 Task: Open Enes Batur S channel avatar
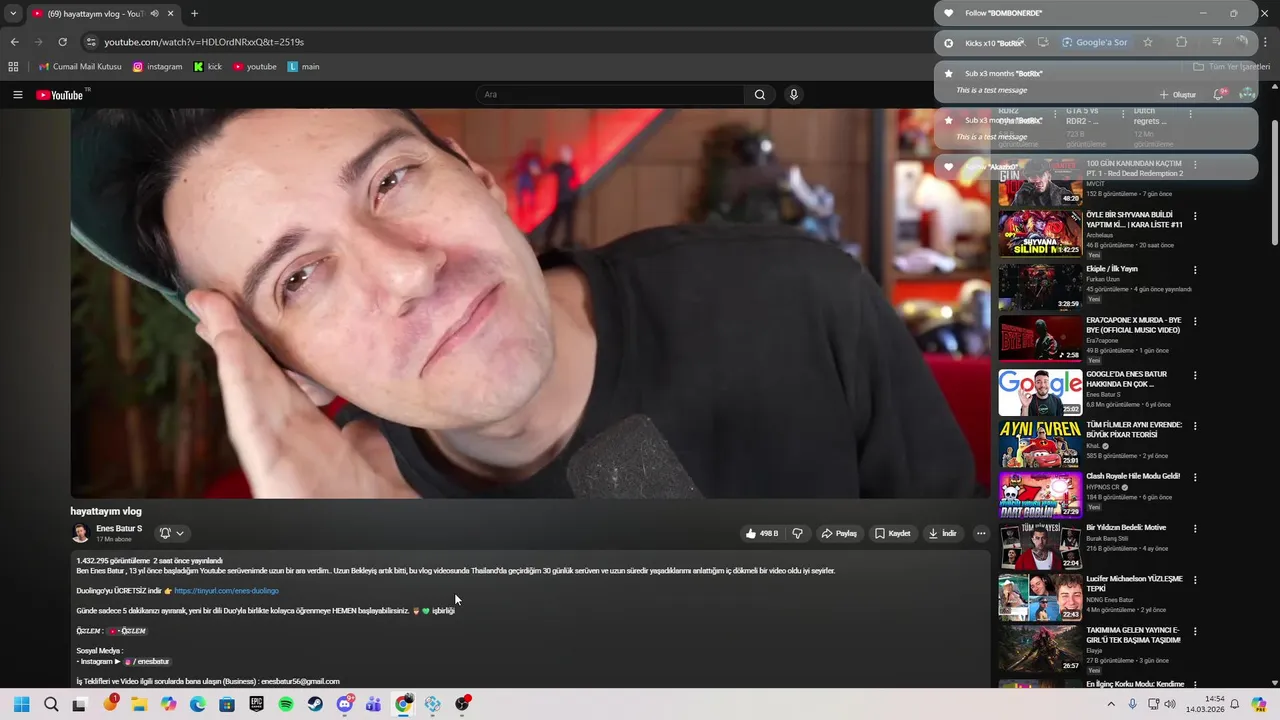click(80, 533)
